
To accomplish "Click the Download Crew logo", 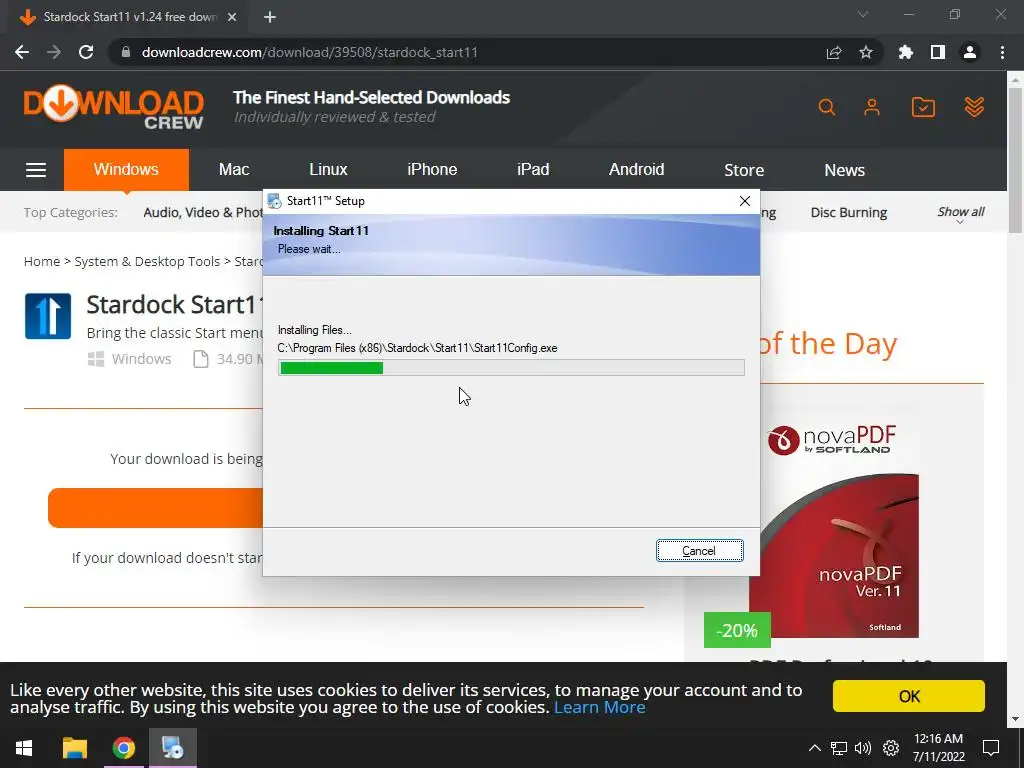I will (x=114, y=108).
